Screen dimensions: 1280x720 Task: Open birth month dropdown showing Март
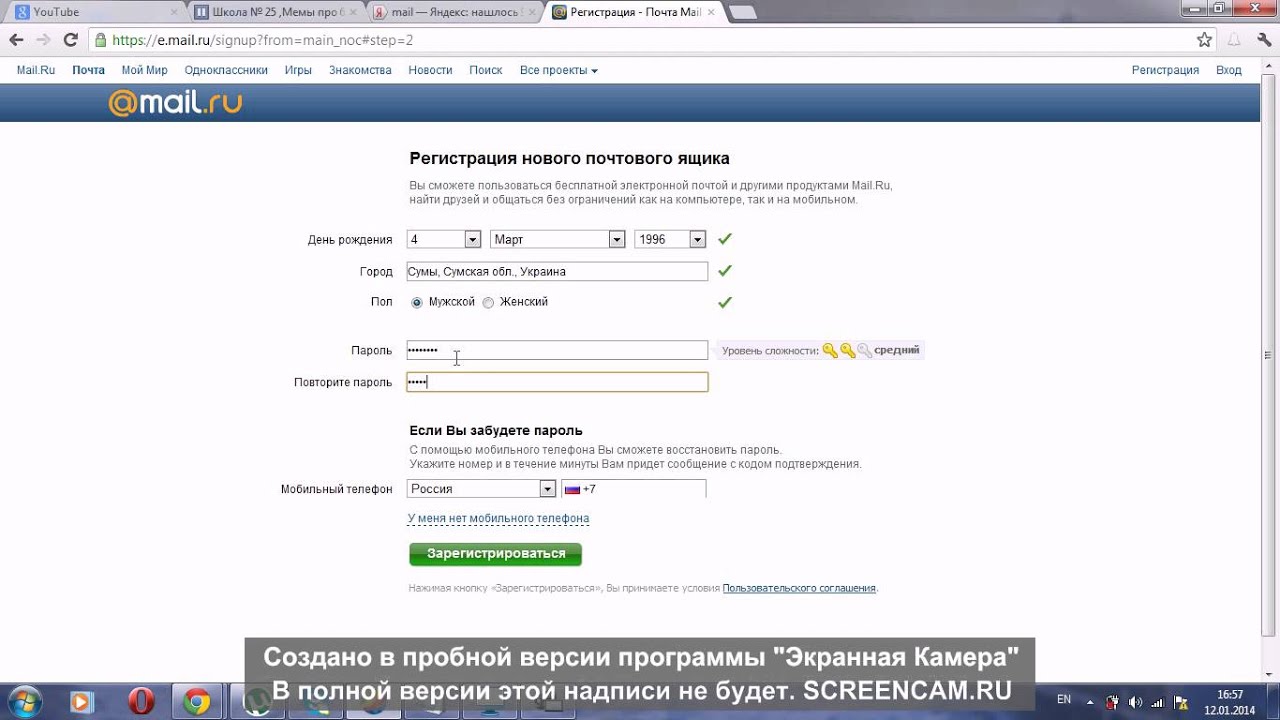click(558, 240)
